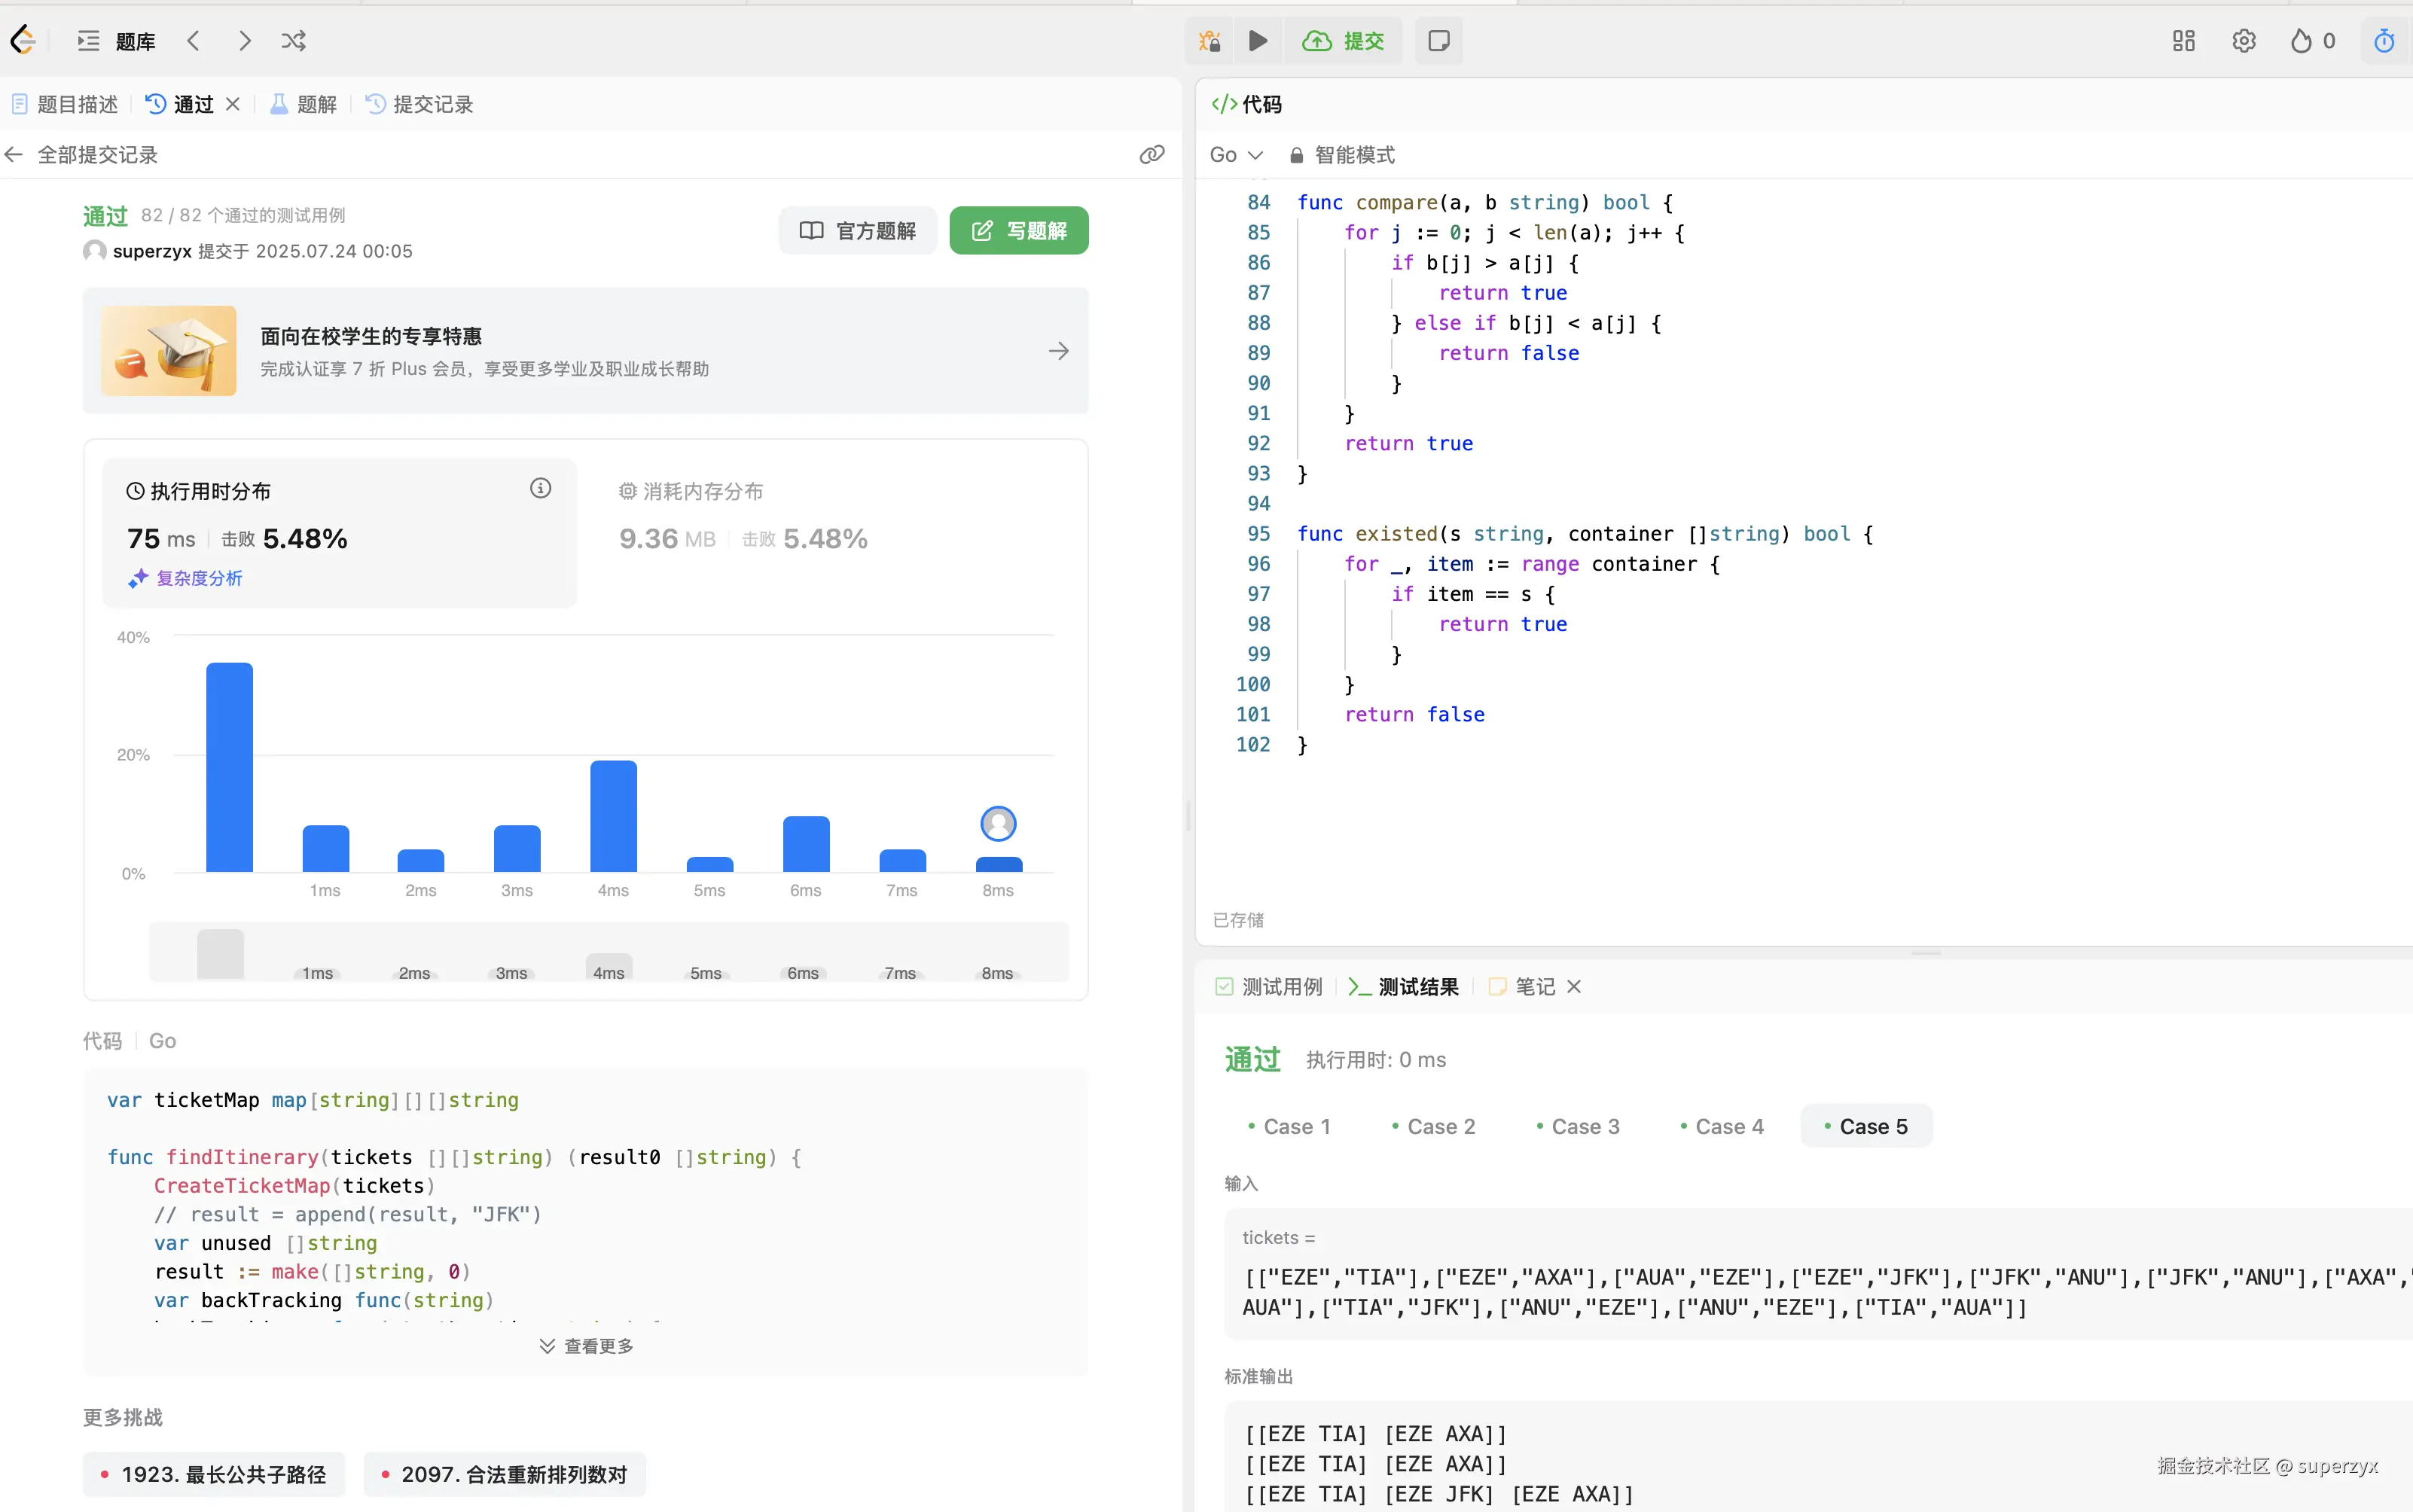Click the banner right arrow icon
The height and width of the screenshot is (1512, 2413).
pos(1059,351)
